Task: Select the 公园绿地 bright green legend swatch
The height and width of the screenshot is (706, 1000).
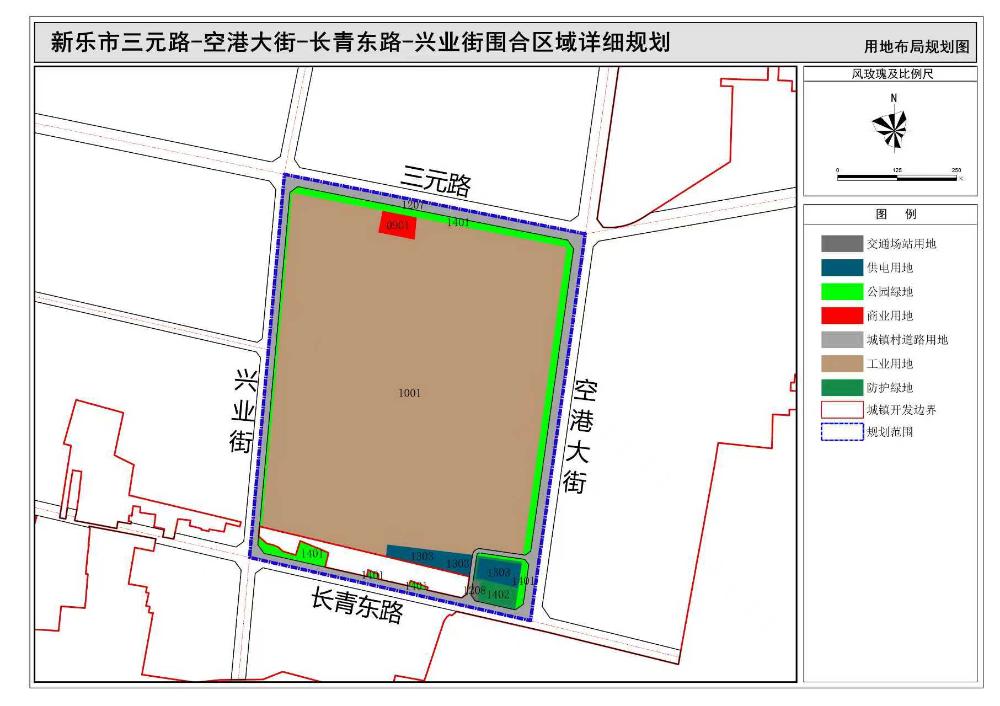Action: (841, 291)
